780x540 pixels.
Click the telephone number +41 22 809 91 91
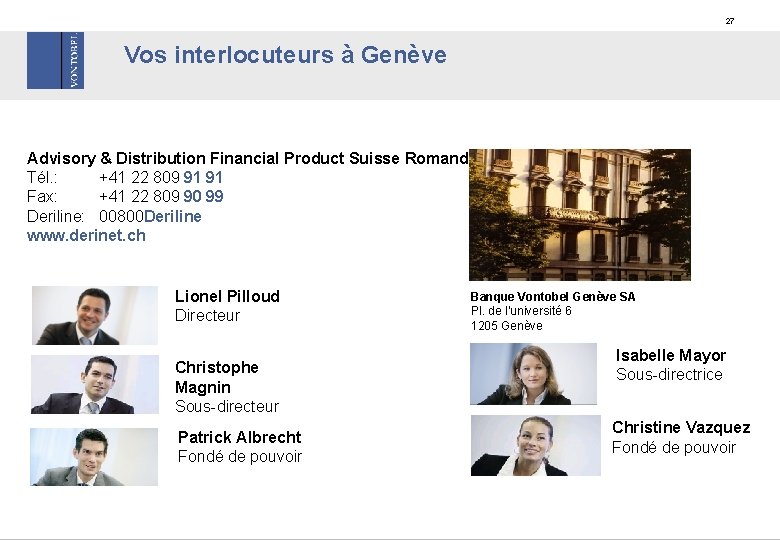pos(161,178)
